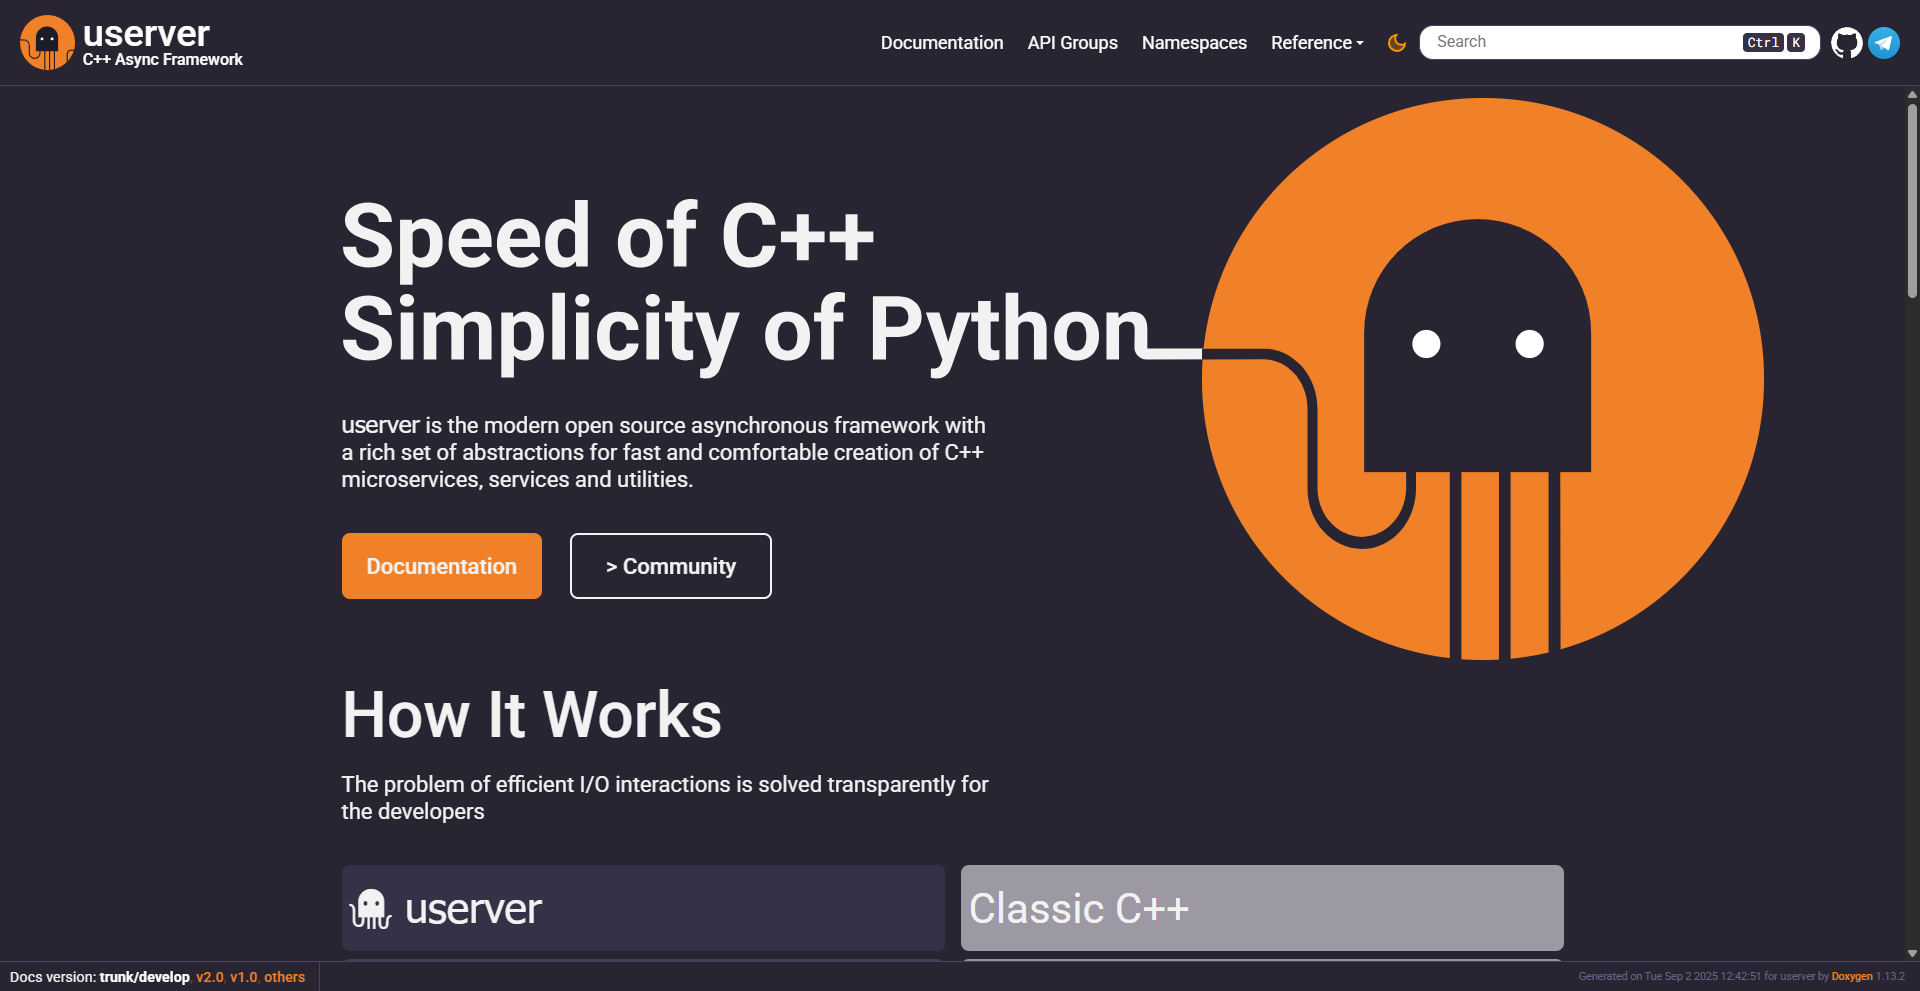This screenshot has height=991, width=1920.
Task: Click 'trunk/develop' docs version text
Action: (144, 977)
